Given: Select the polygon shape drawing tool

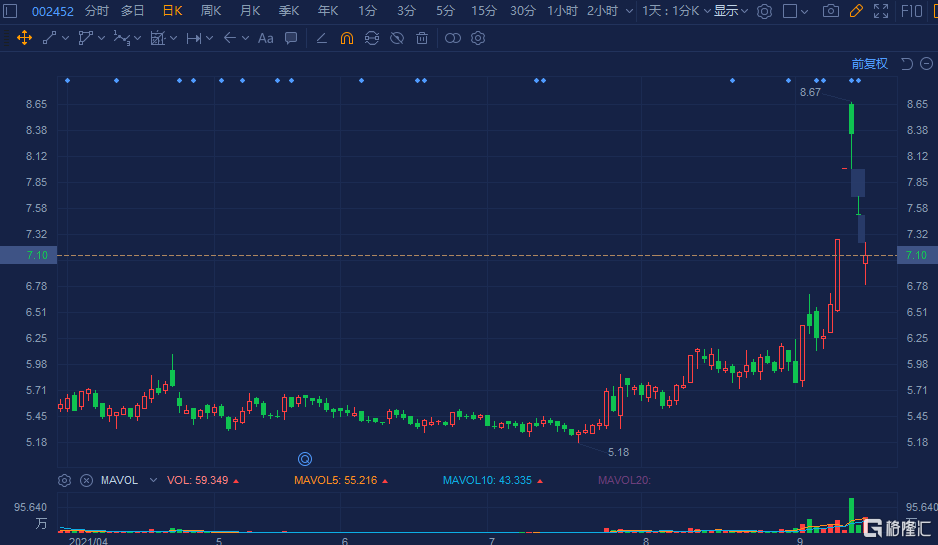Looking at the screenshot, I should coord(86,38).
